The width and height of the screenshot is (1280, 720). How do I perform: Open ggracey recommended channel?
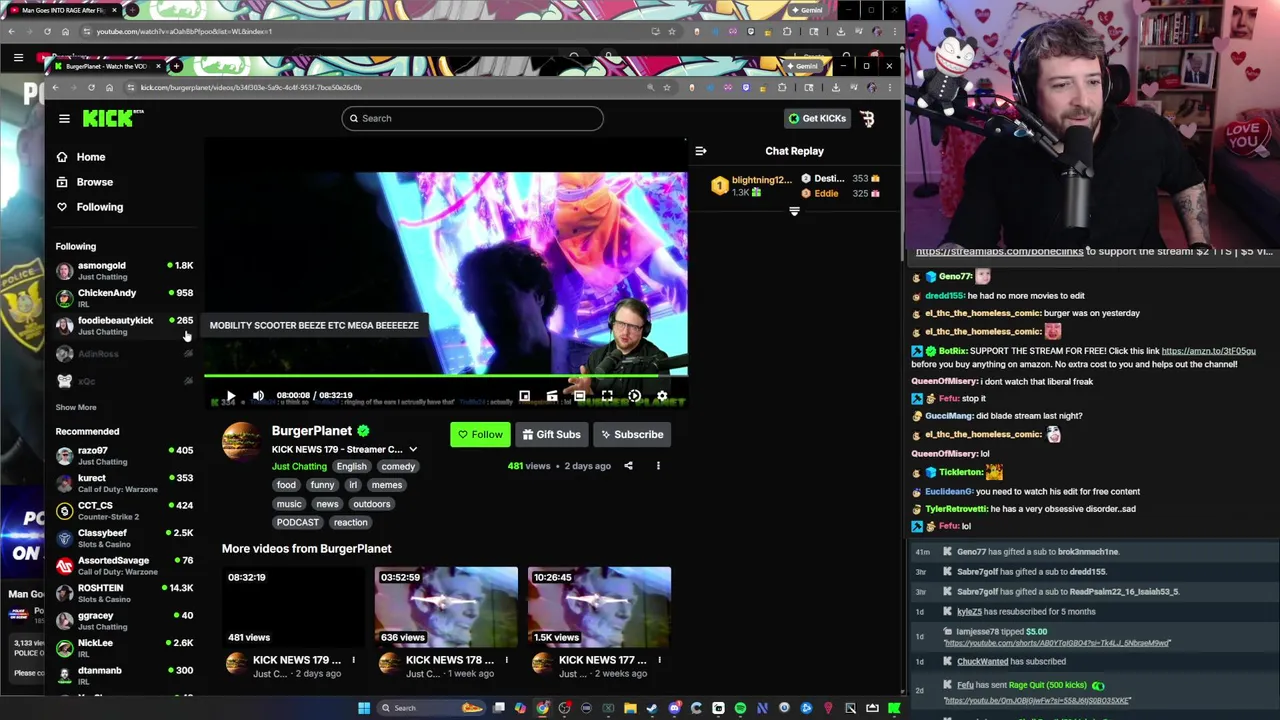(124, 620)
